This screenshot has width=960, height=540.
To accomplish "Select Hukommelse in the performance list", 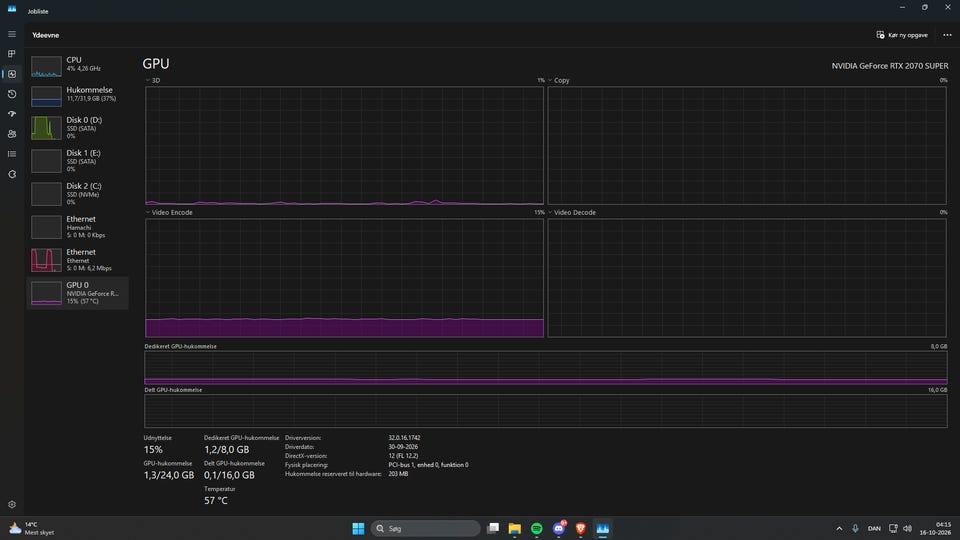I will 78,95.
